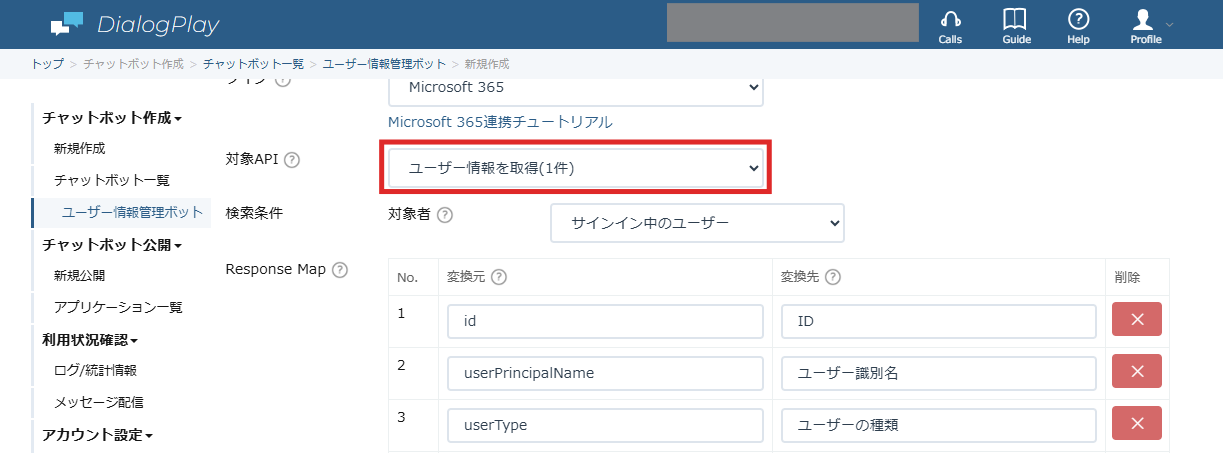Go to チャットボット一覧 in breadcrumb
Image resolution: width=1223 pixels, height=453 pixels.
point(253,63)
